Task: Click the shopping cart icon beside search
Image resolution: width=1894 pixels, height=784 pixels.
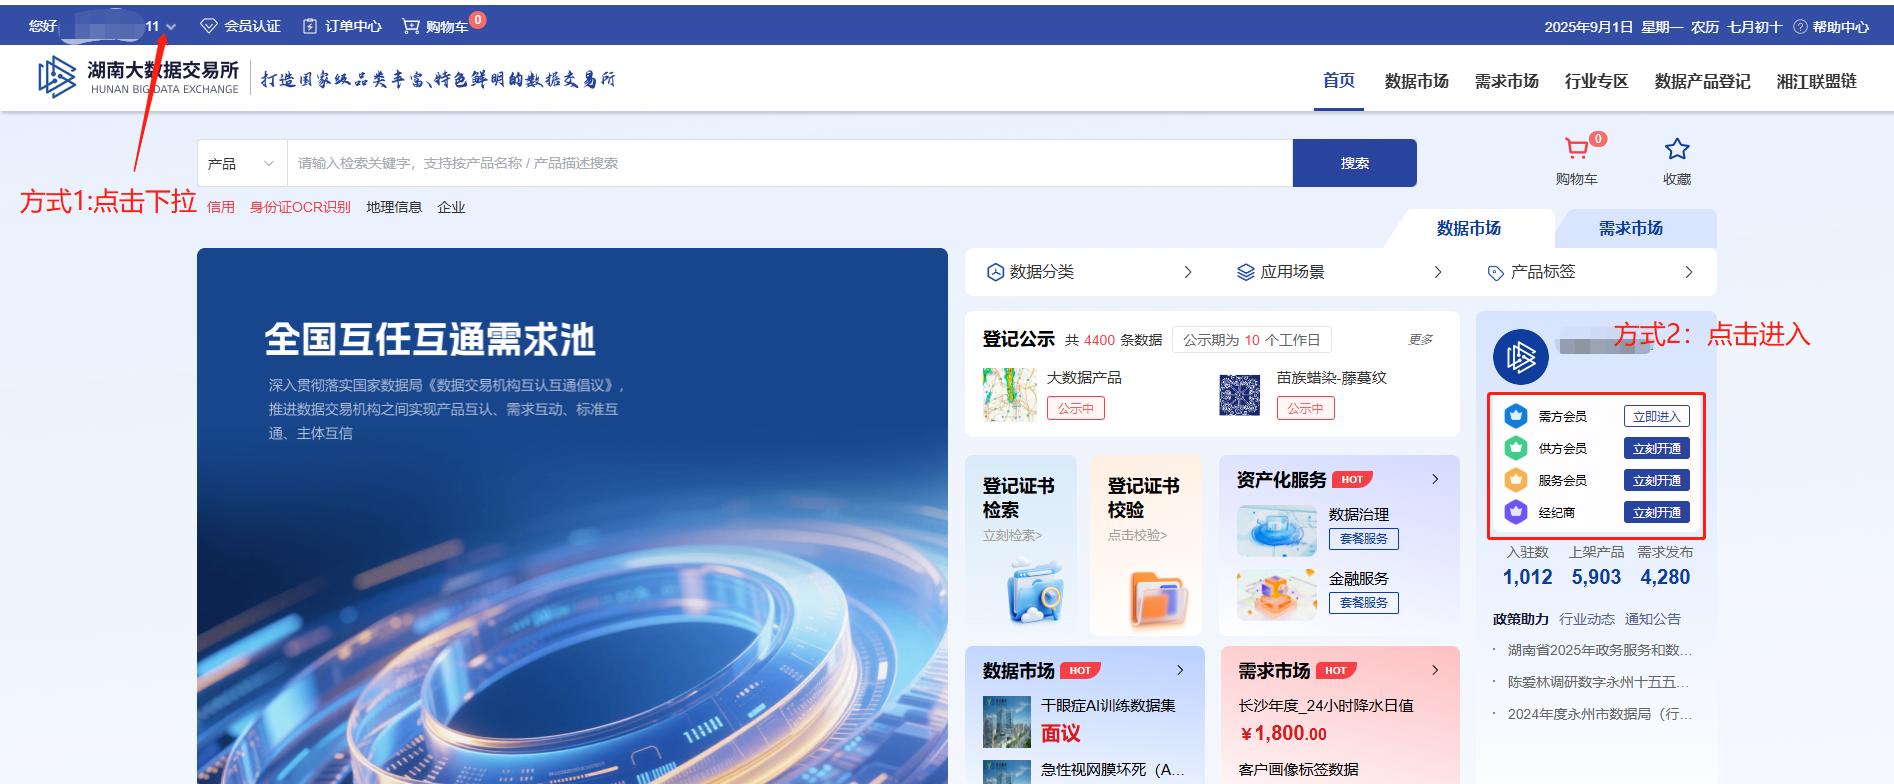Action: click(1576, 150)
